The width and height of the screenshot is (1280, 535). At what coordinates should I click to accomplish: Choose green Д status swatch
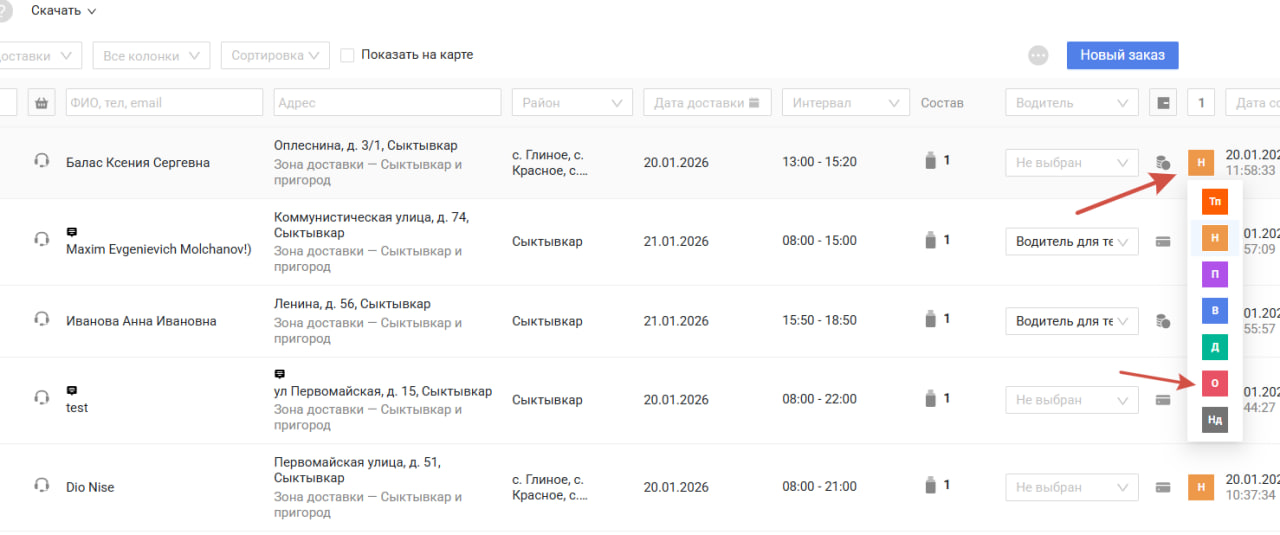[1214, 347]
